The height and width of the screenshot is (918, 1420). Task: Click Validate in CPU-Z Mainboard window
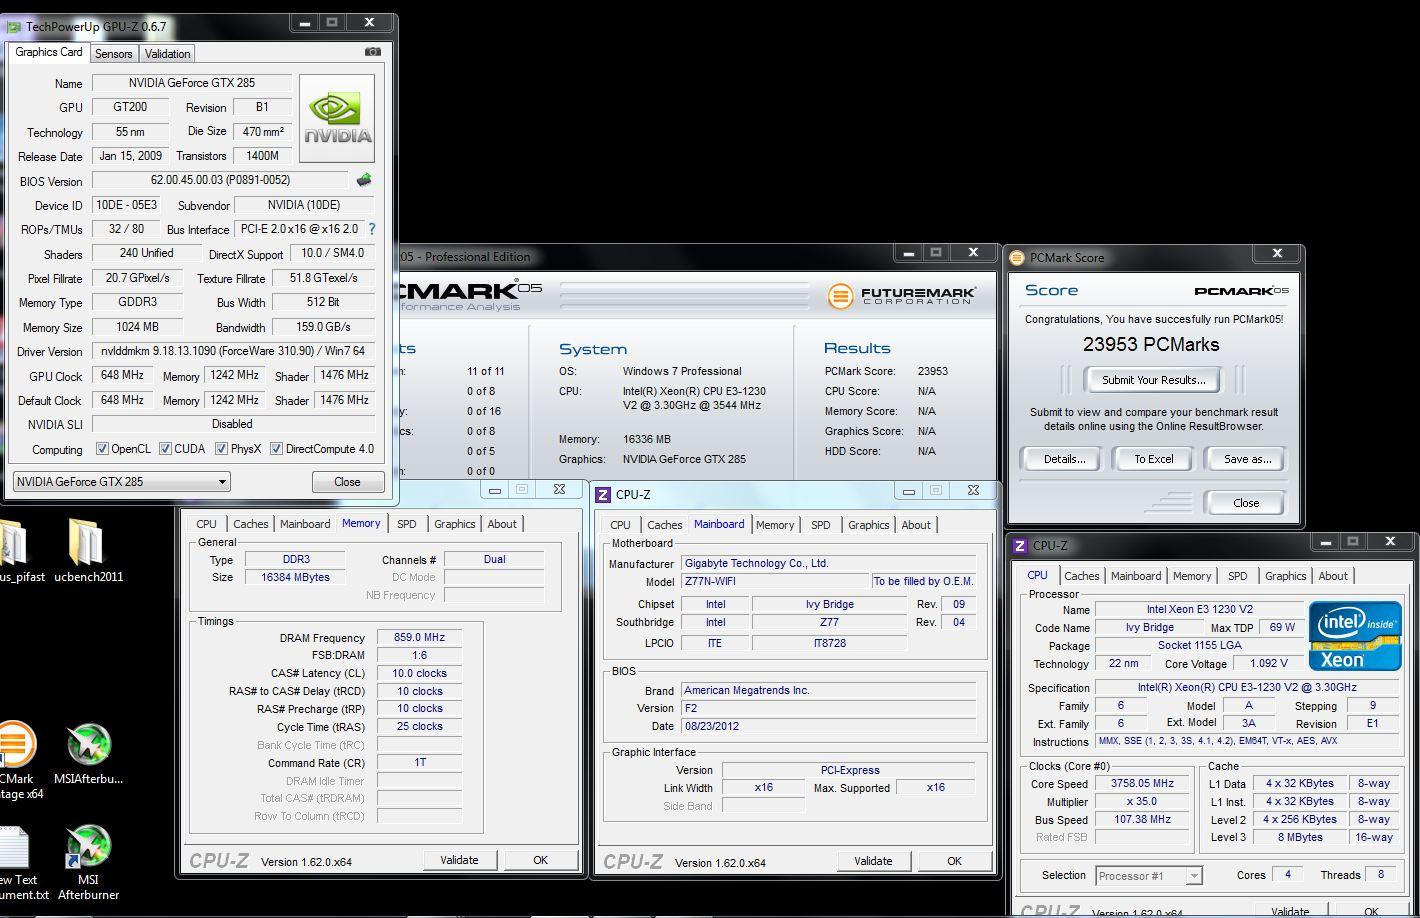point(873,861)
